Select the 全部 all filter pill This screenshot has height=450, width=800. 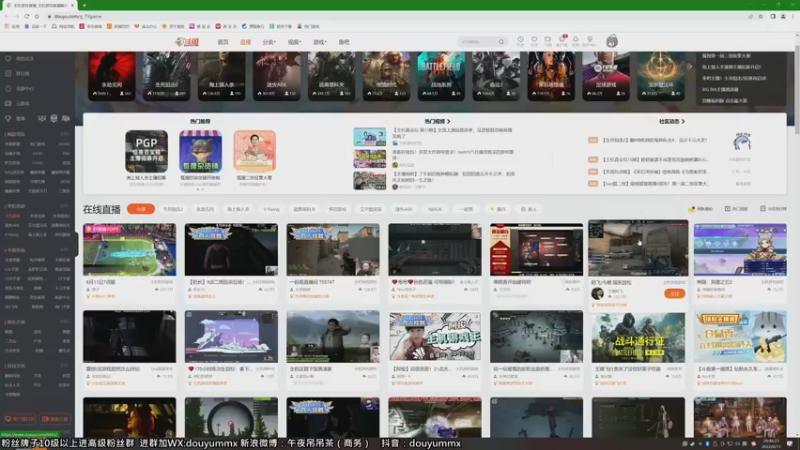(x=141, y=209)
